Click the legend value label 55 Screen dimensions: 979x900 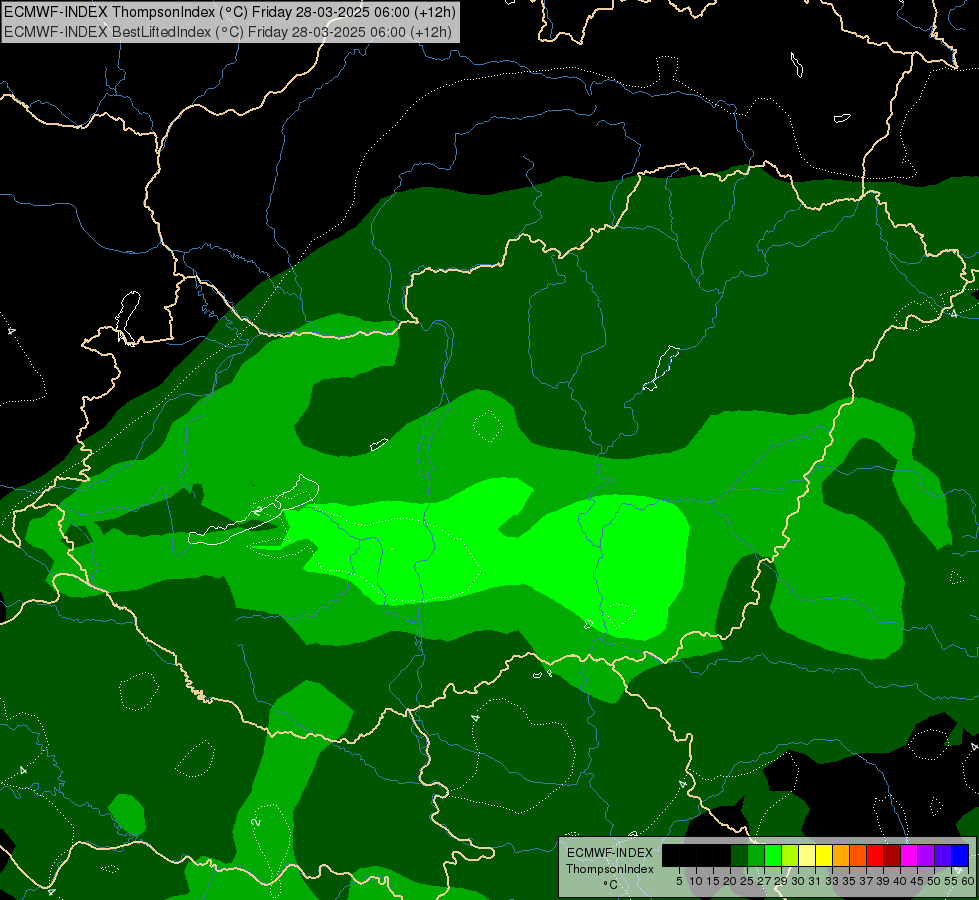coord(952,881)
